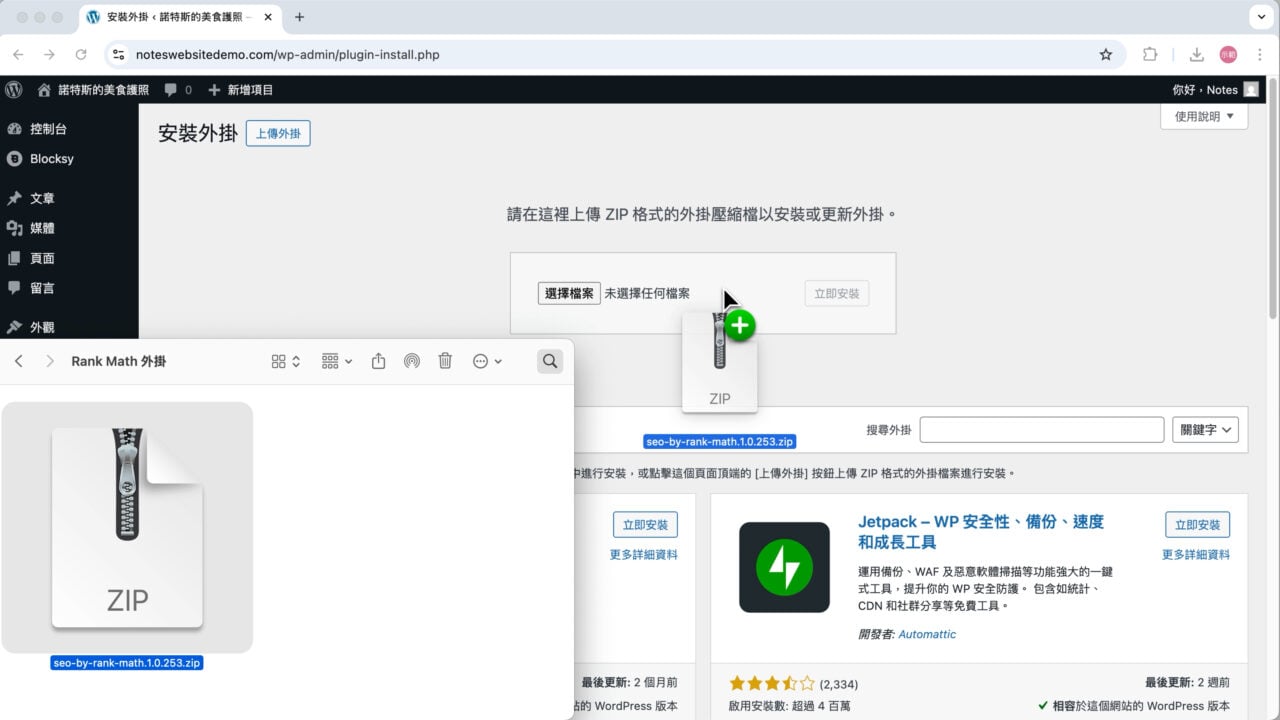This screenshot has width=1280, height=720.
Task: Click the search magnifier in the Finder toolbar
Action: [x=549, y=361]
